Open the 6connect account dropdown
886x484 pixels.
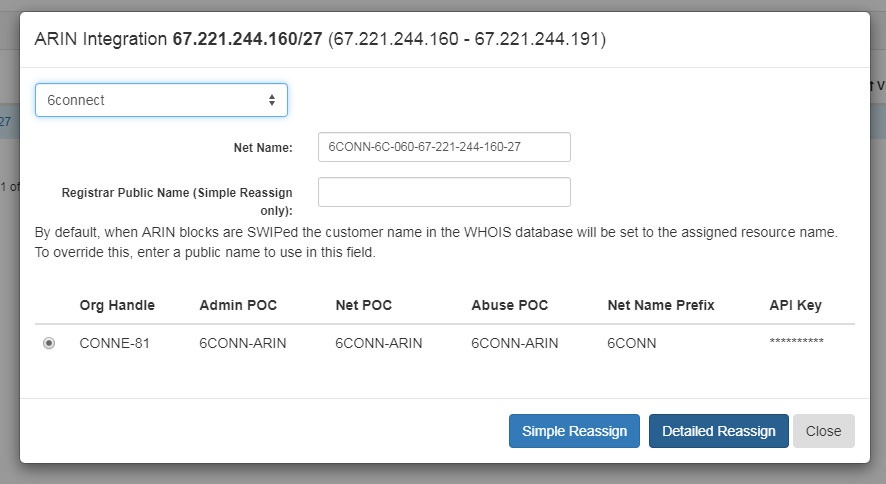(161, 100)
